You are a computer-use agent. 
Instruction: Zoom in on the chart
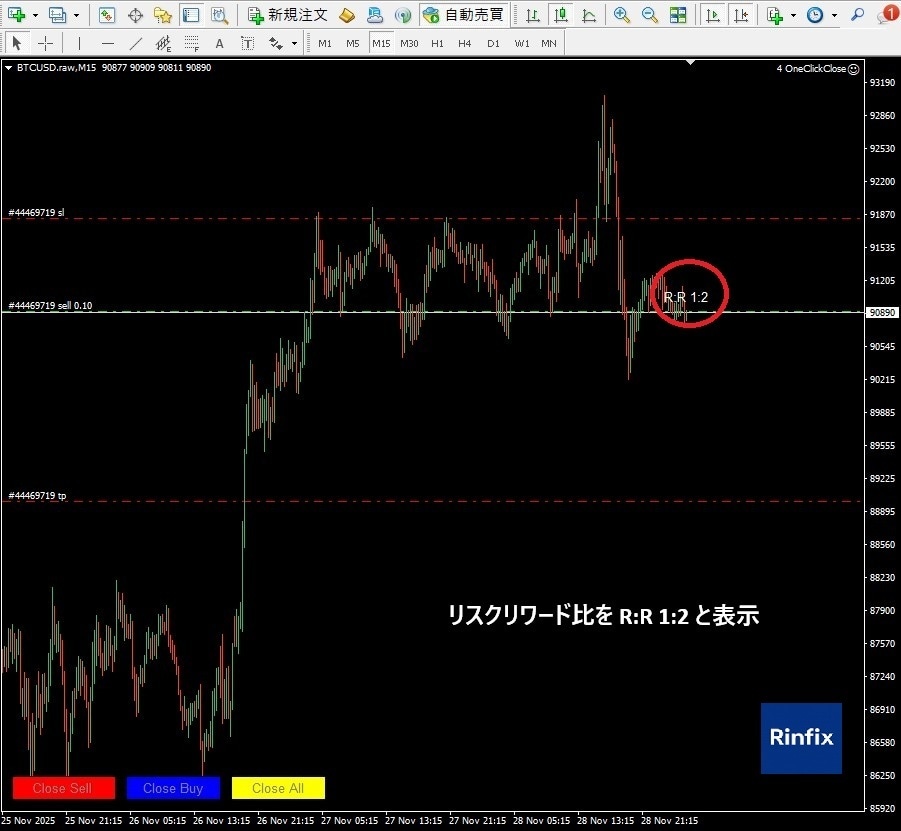pyautogui.click(x=621, y=15)
